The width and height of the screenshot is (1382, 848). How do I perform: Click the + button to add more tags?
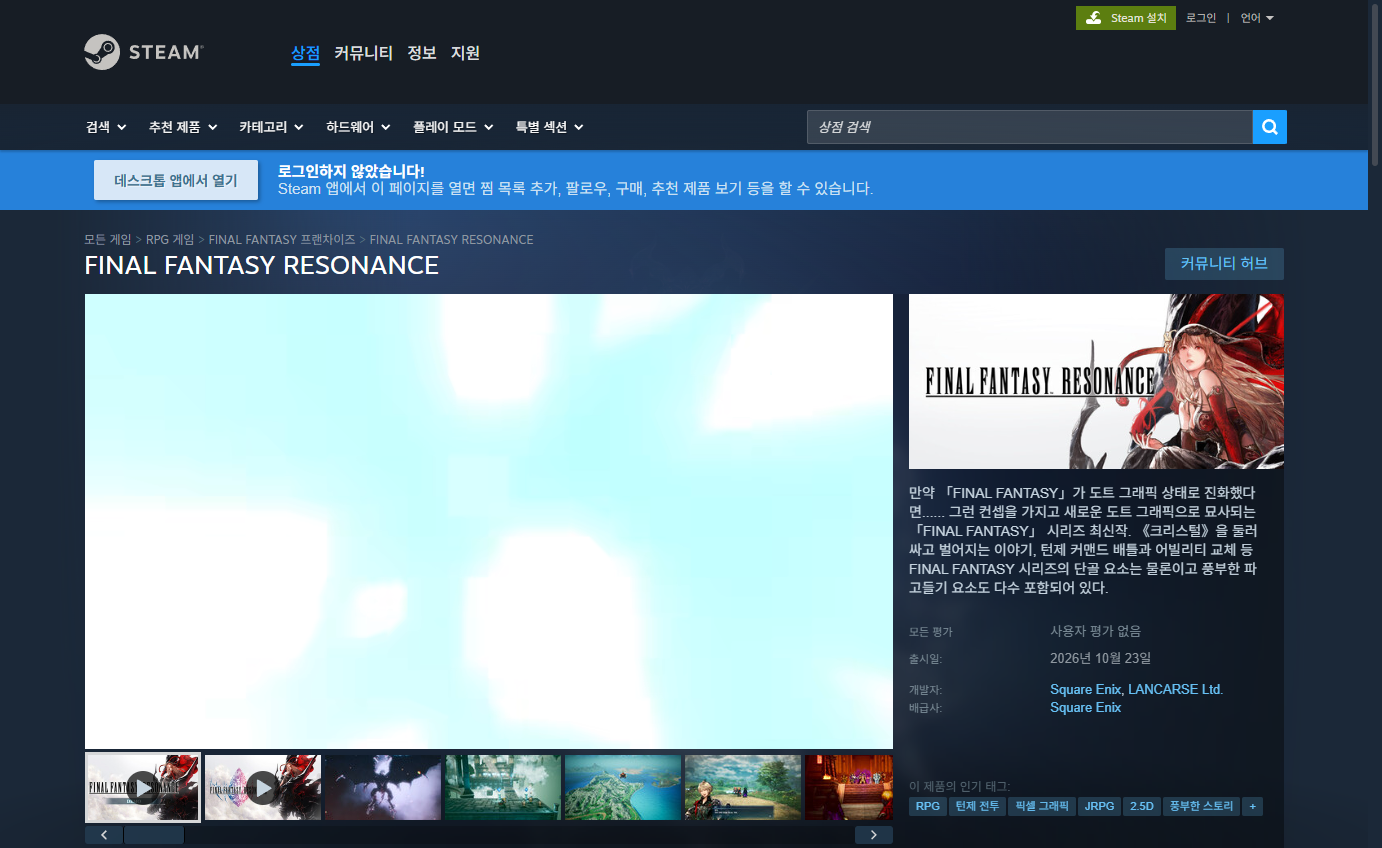pyautogui.click(x=1252, y=806)
